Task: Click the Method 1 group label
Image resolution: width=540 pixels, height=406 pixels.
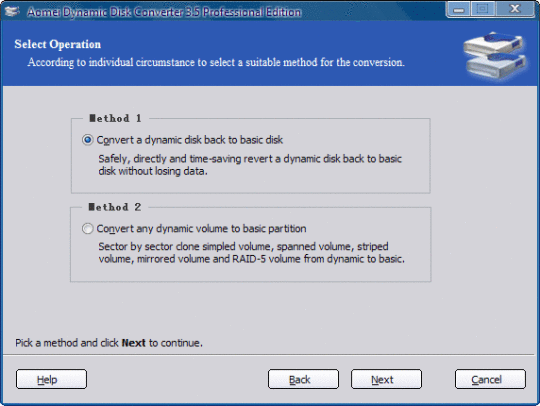Action: coord(115,118)
